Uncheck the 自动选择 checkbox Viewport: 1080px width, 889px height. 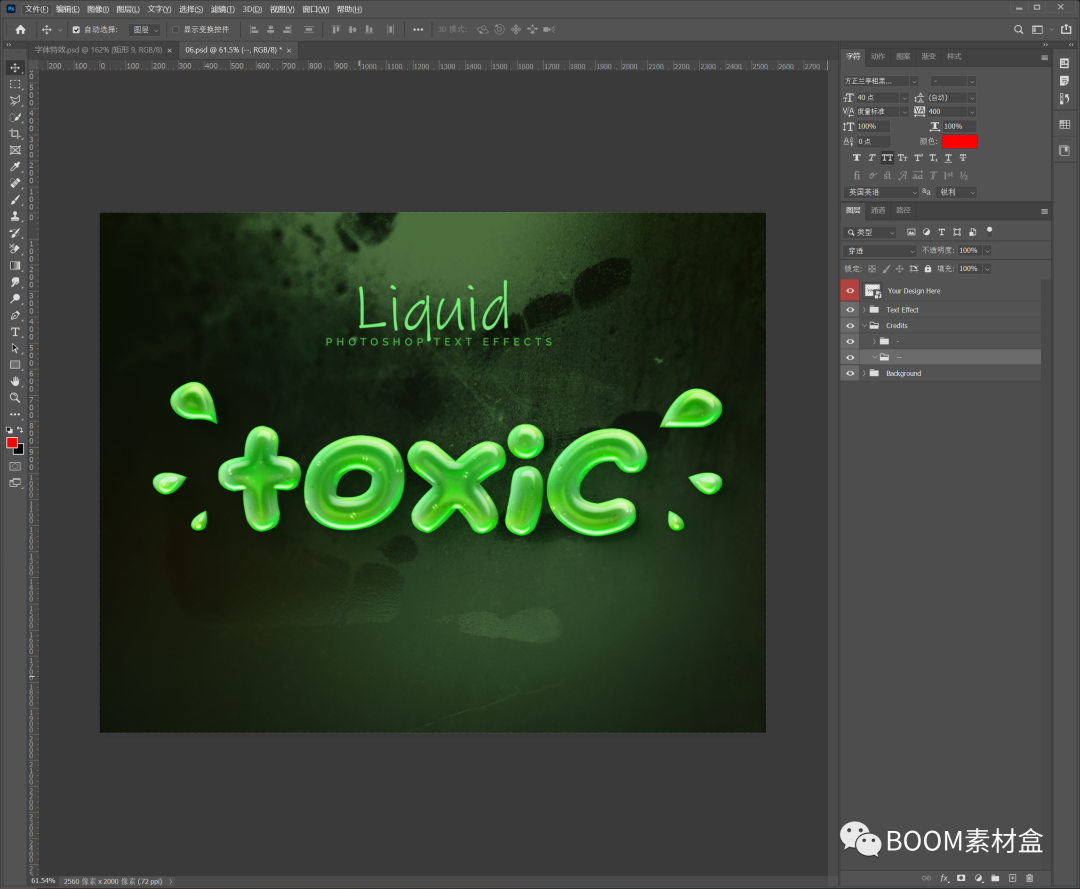pos(76,30)
